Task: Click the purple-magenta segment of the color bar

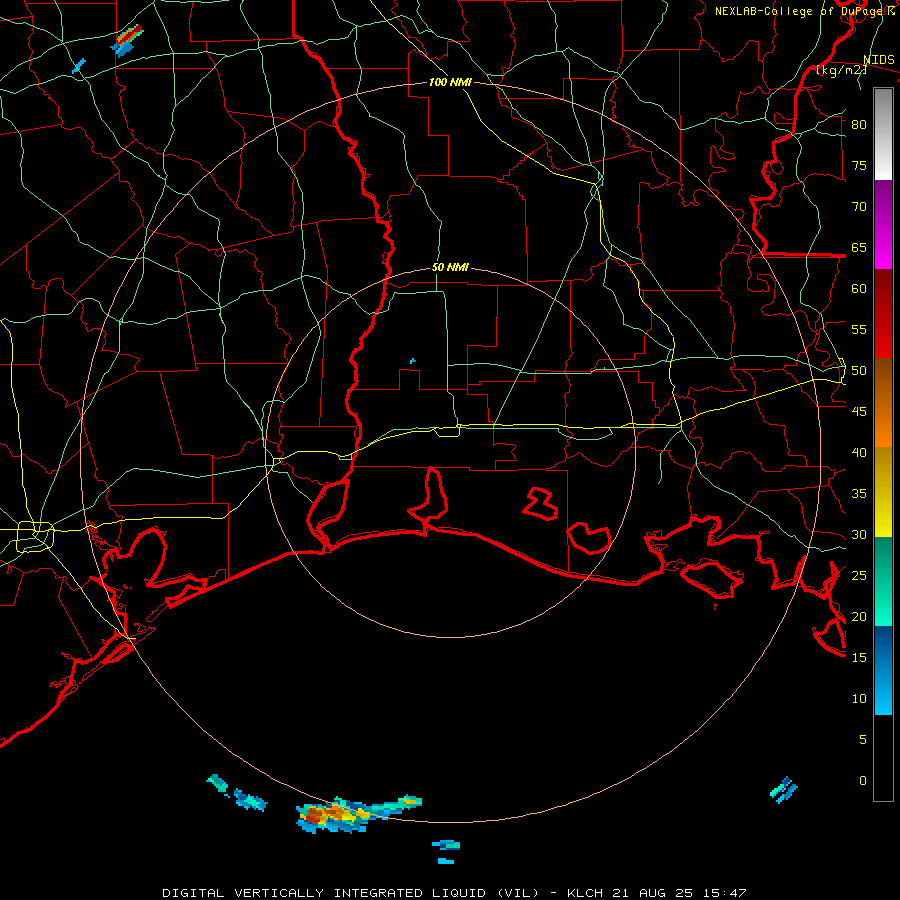Action: [x=883, y=224]
